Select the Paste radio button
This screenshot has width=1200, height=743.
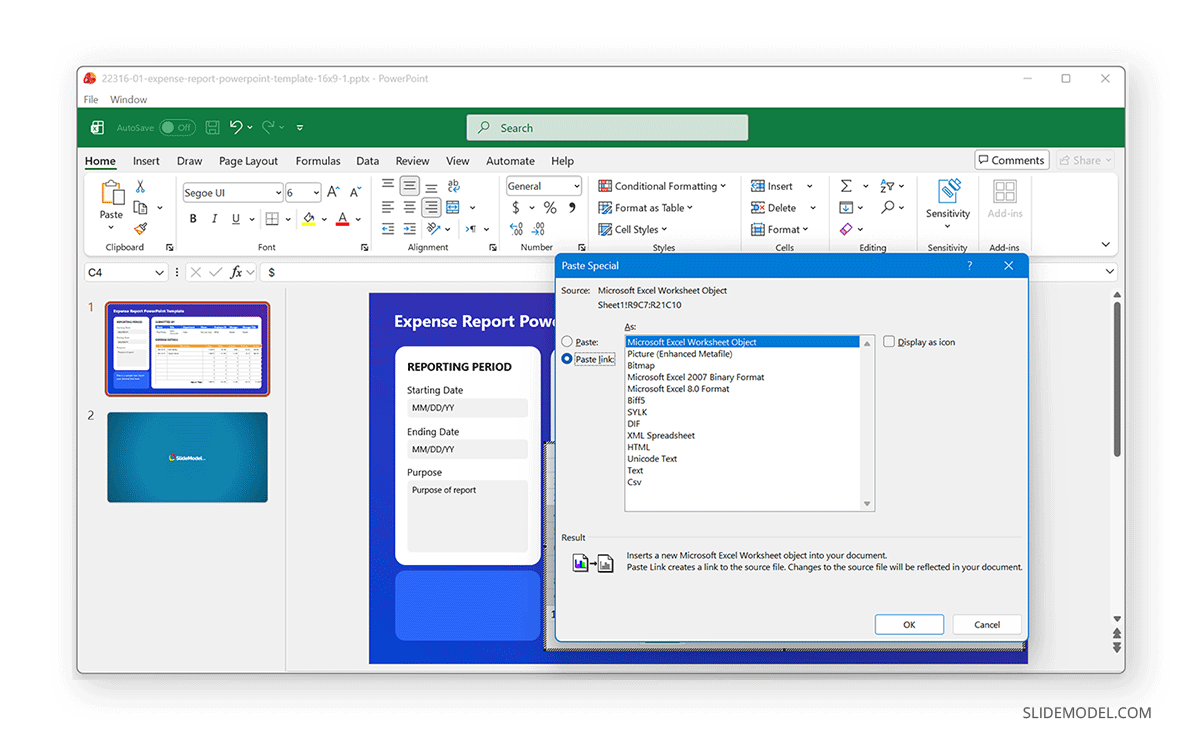[x=567, y=342]
